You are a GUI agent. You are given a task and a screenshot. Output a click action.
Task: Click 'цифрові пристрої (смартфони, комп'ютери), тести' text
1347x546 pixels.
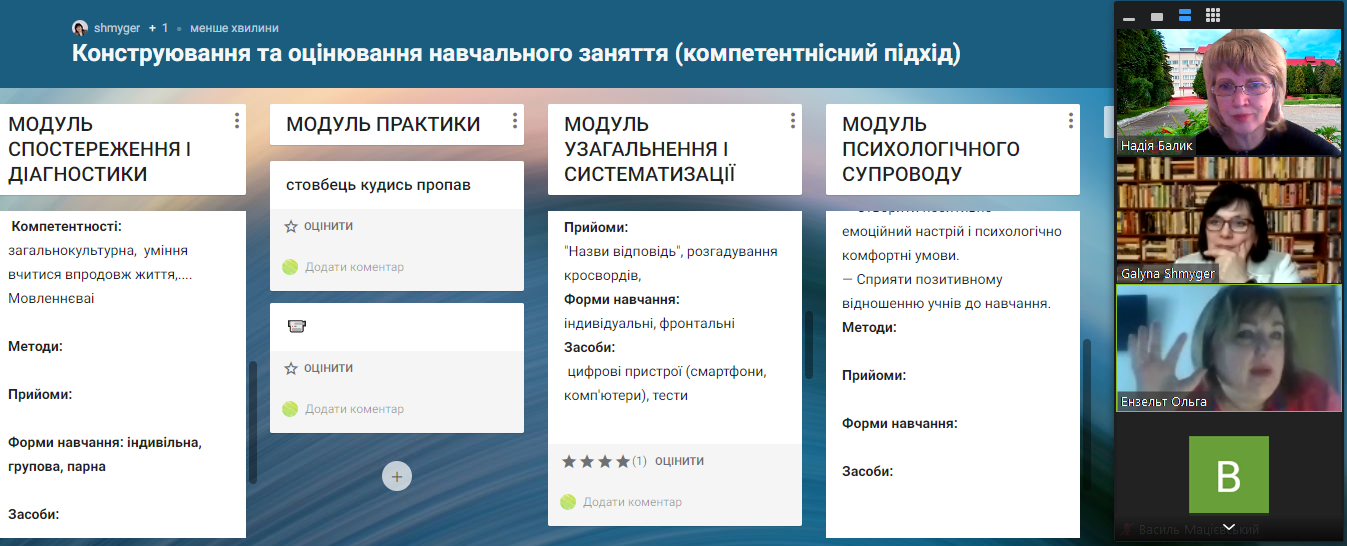pos(666,383)
